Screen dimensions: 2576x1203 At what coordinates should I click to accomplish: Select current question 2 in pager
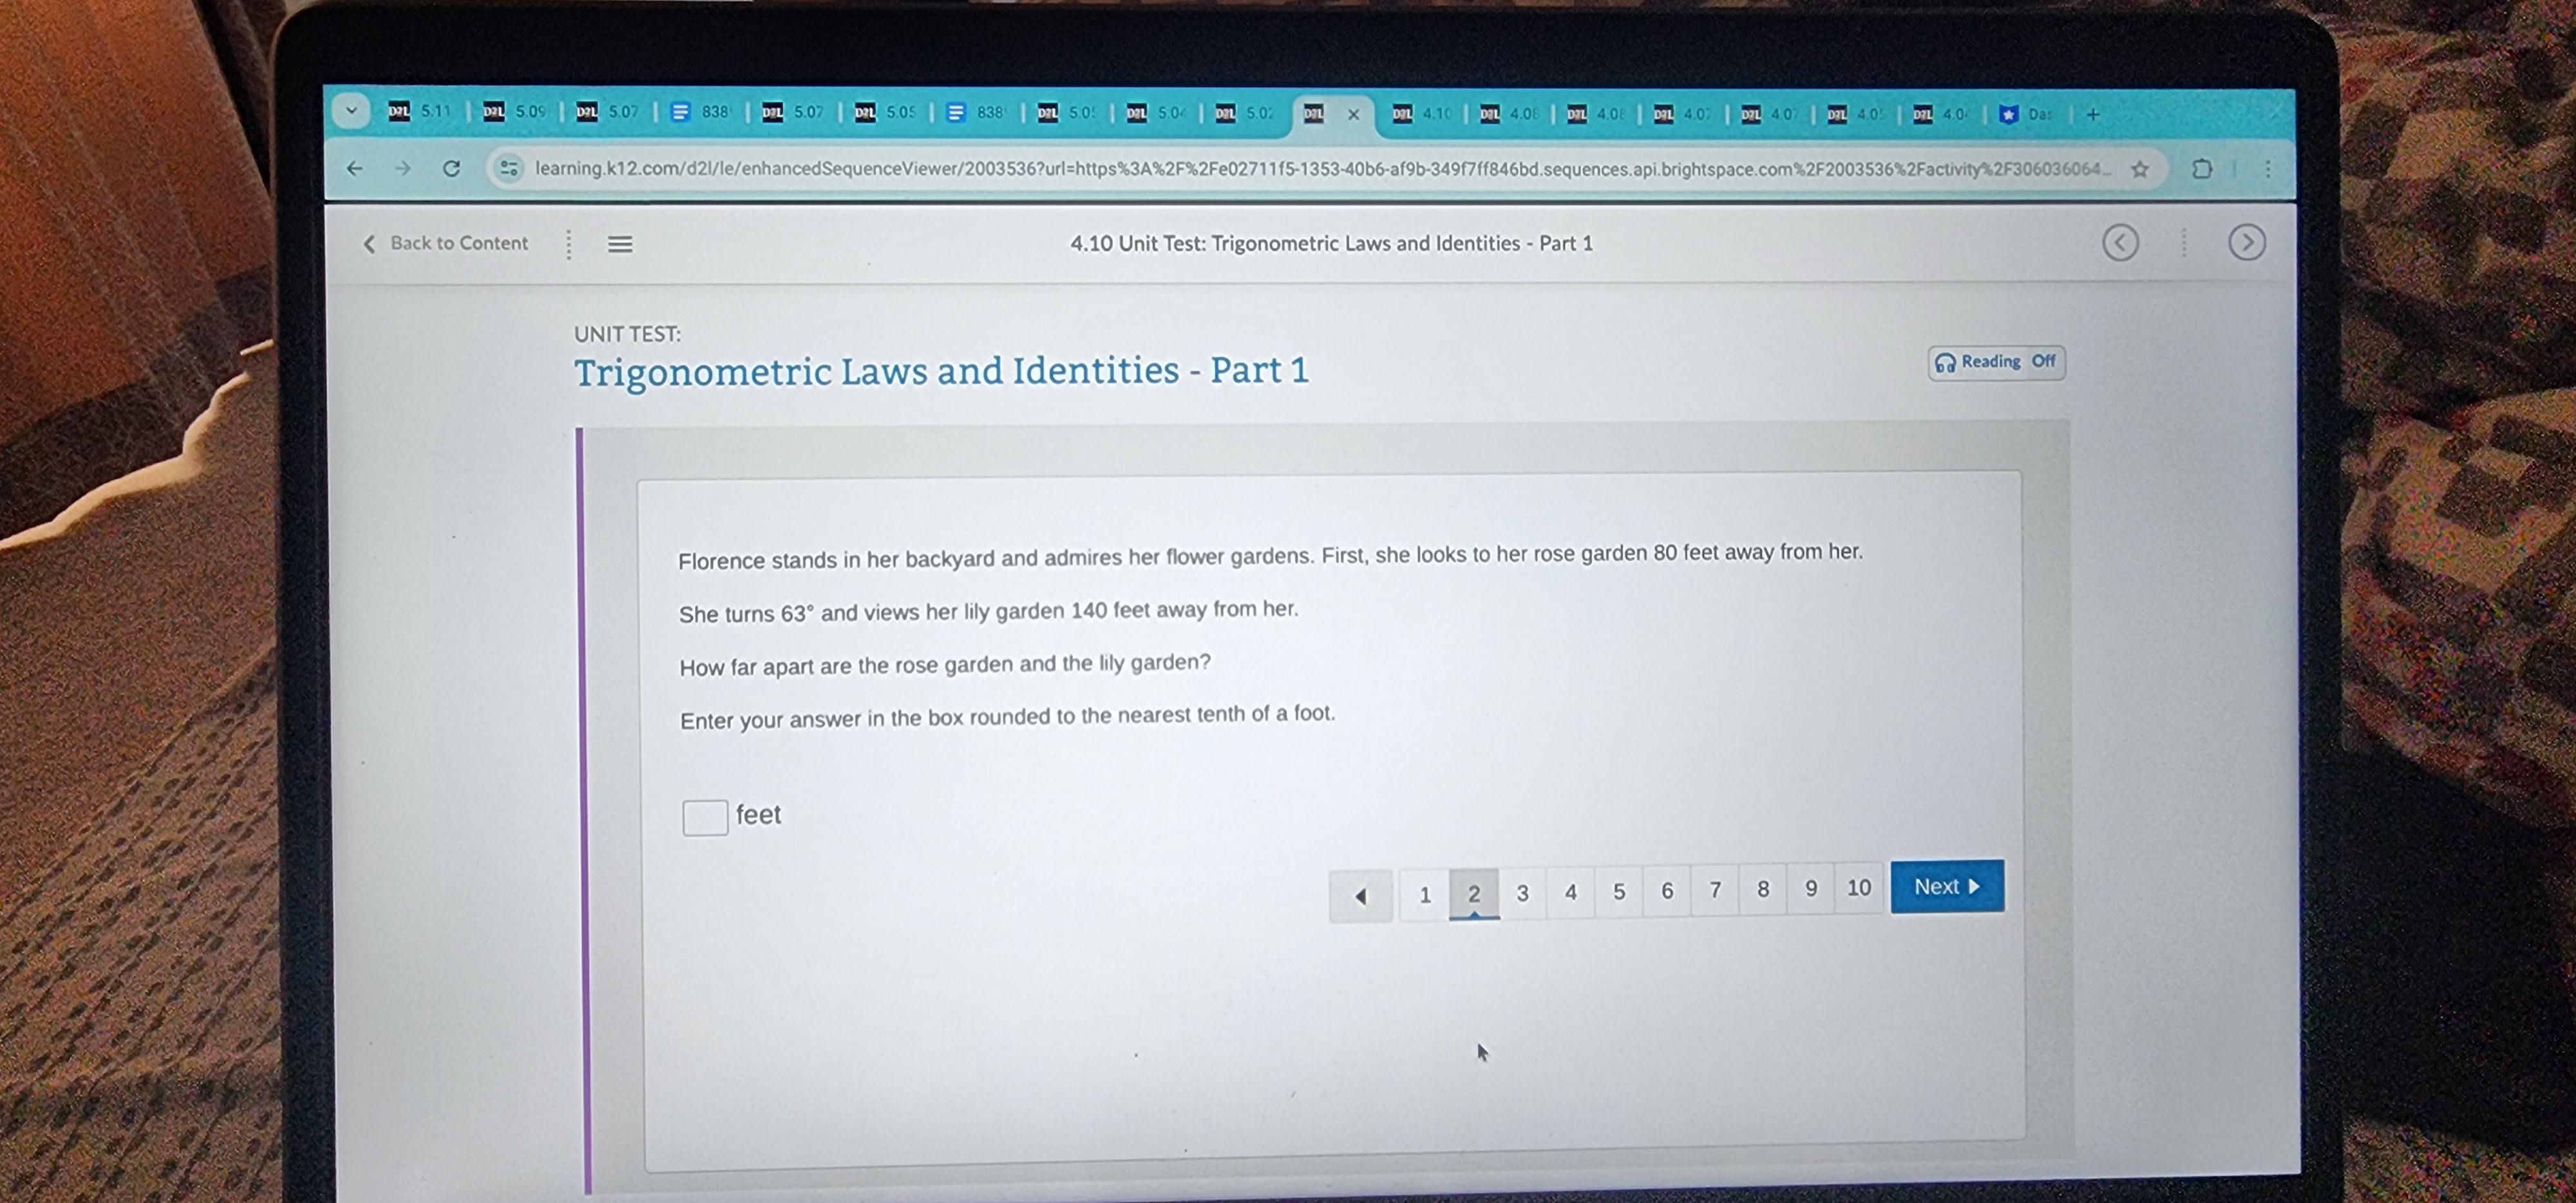tap(1473, 893)
